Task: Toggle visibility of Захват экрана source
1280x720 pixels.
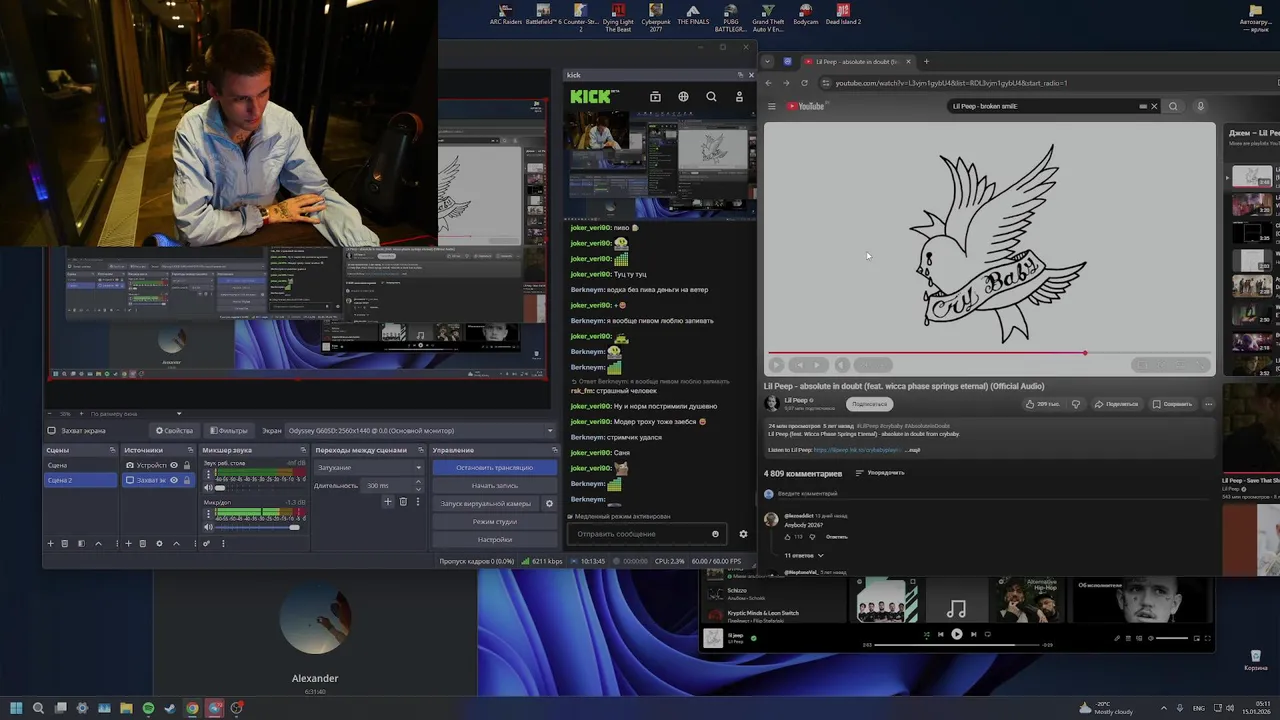Action: click(174, 480)
